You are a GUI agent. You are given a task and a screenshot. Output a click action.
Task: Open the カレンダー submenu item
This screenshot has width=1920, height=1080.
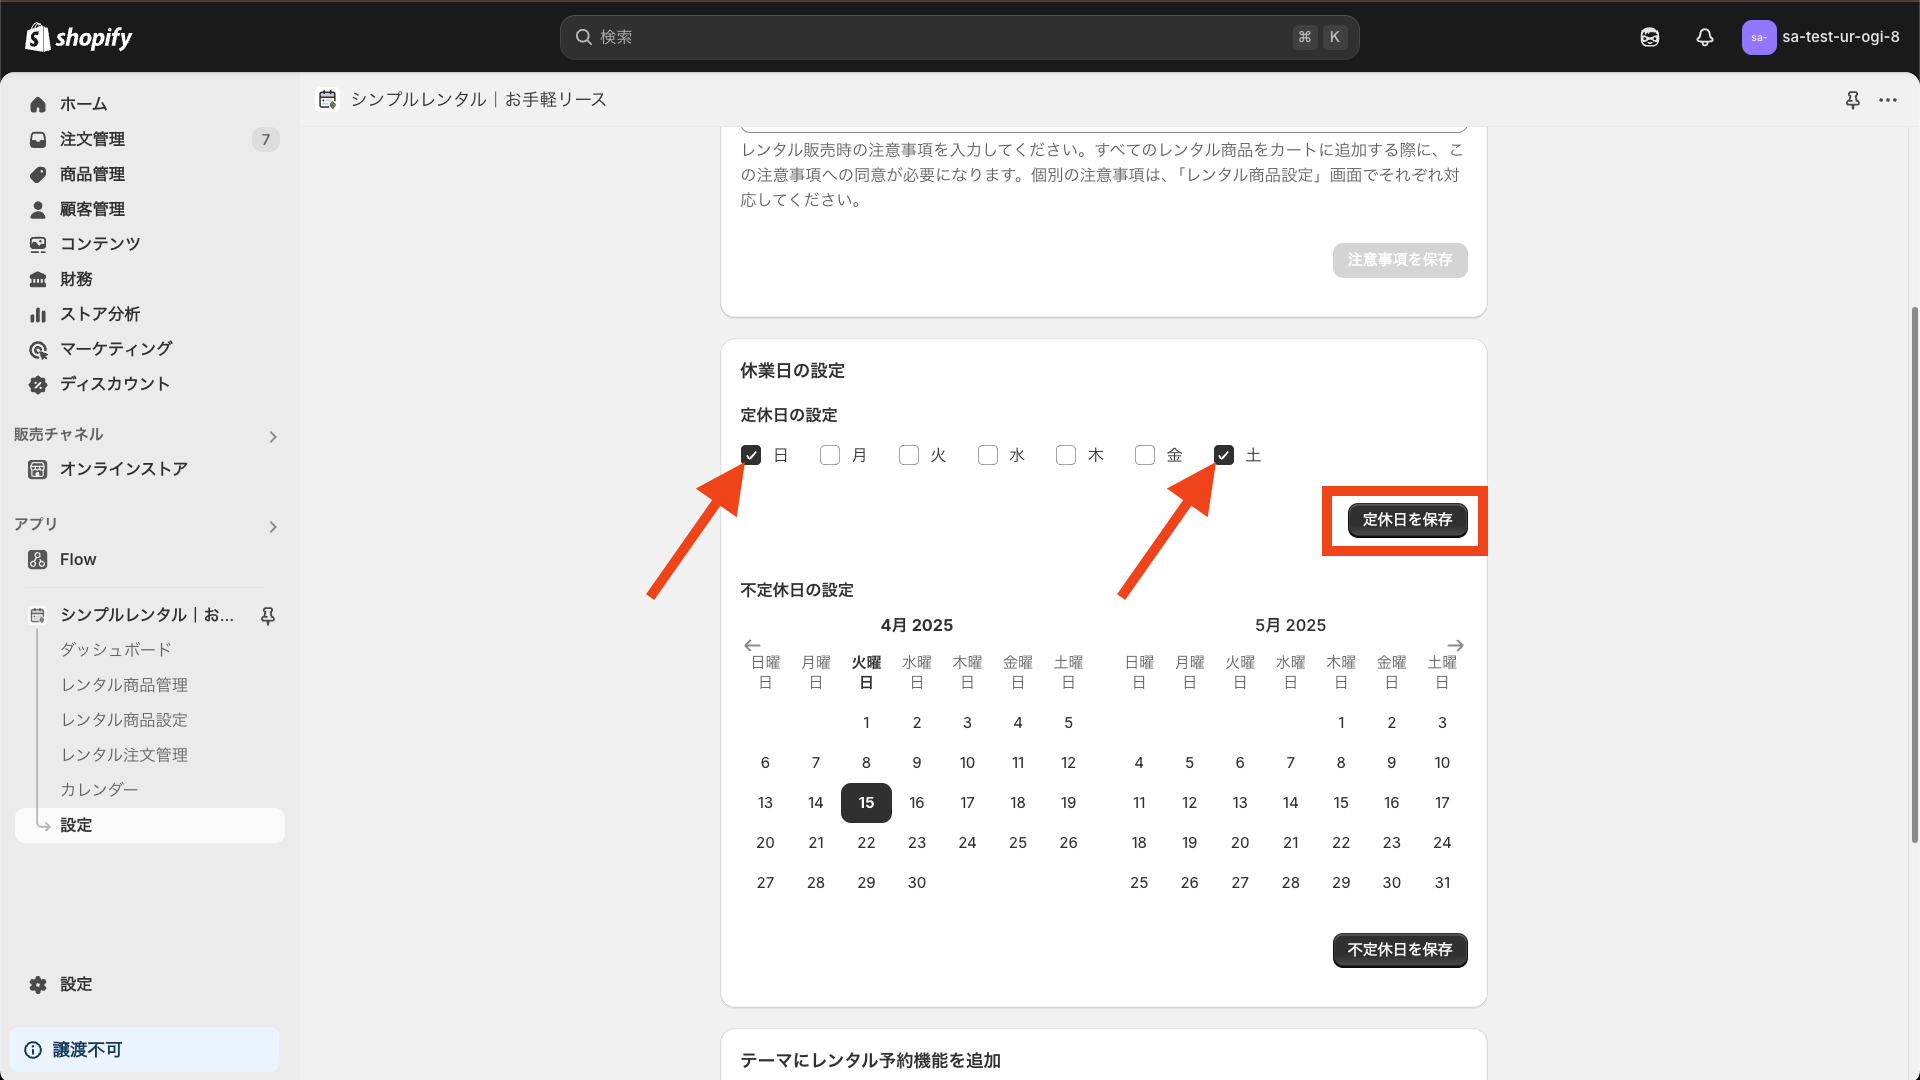99,790
